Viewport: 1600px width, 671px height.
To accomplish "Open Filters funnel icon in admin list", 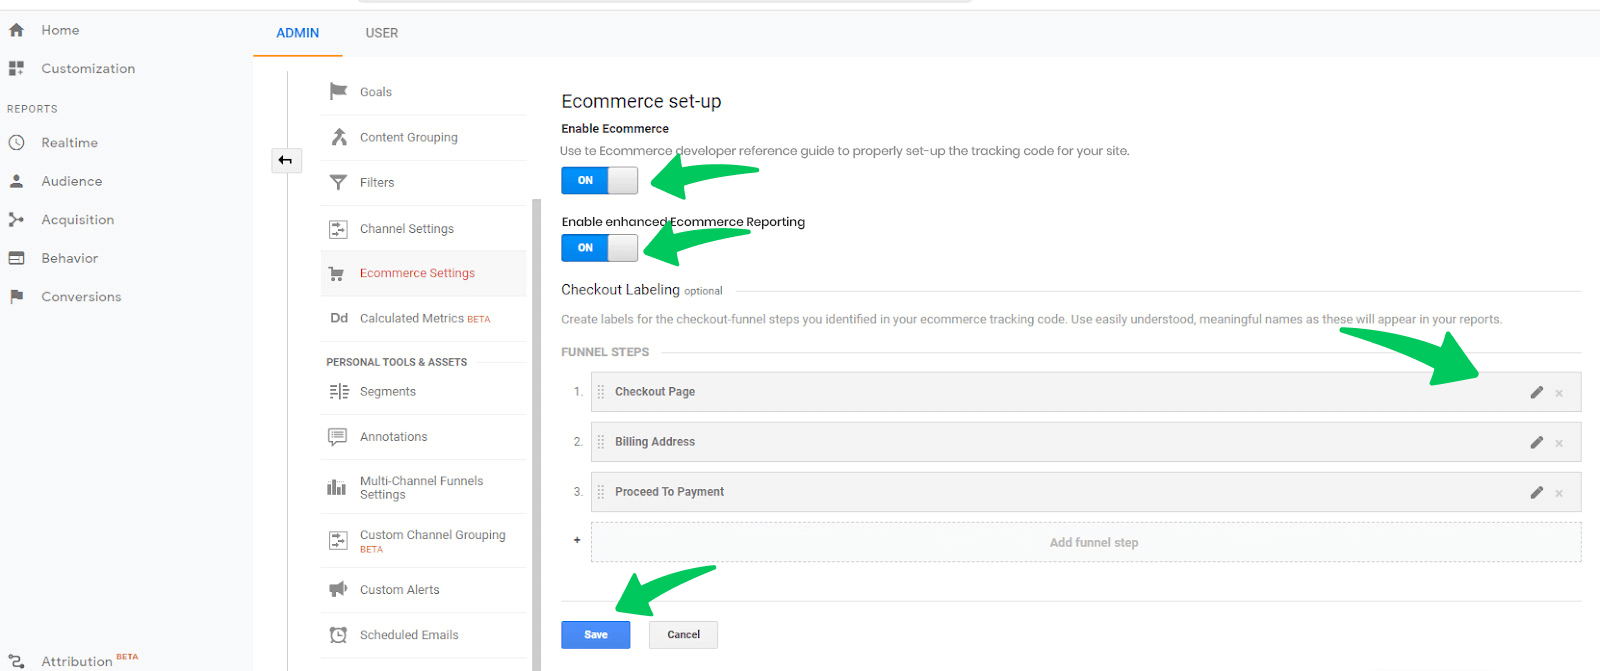I will 338,182.
